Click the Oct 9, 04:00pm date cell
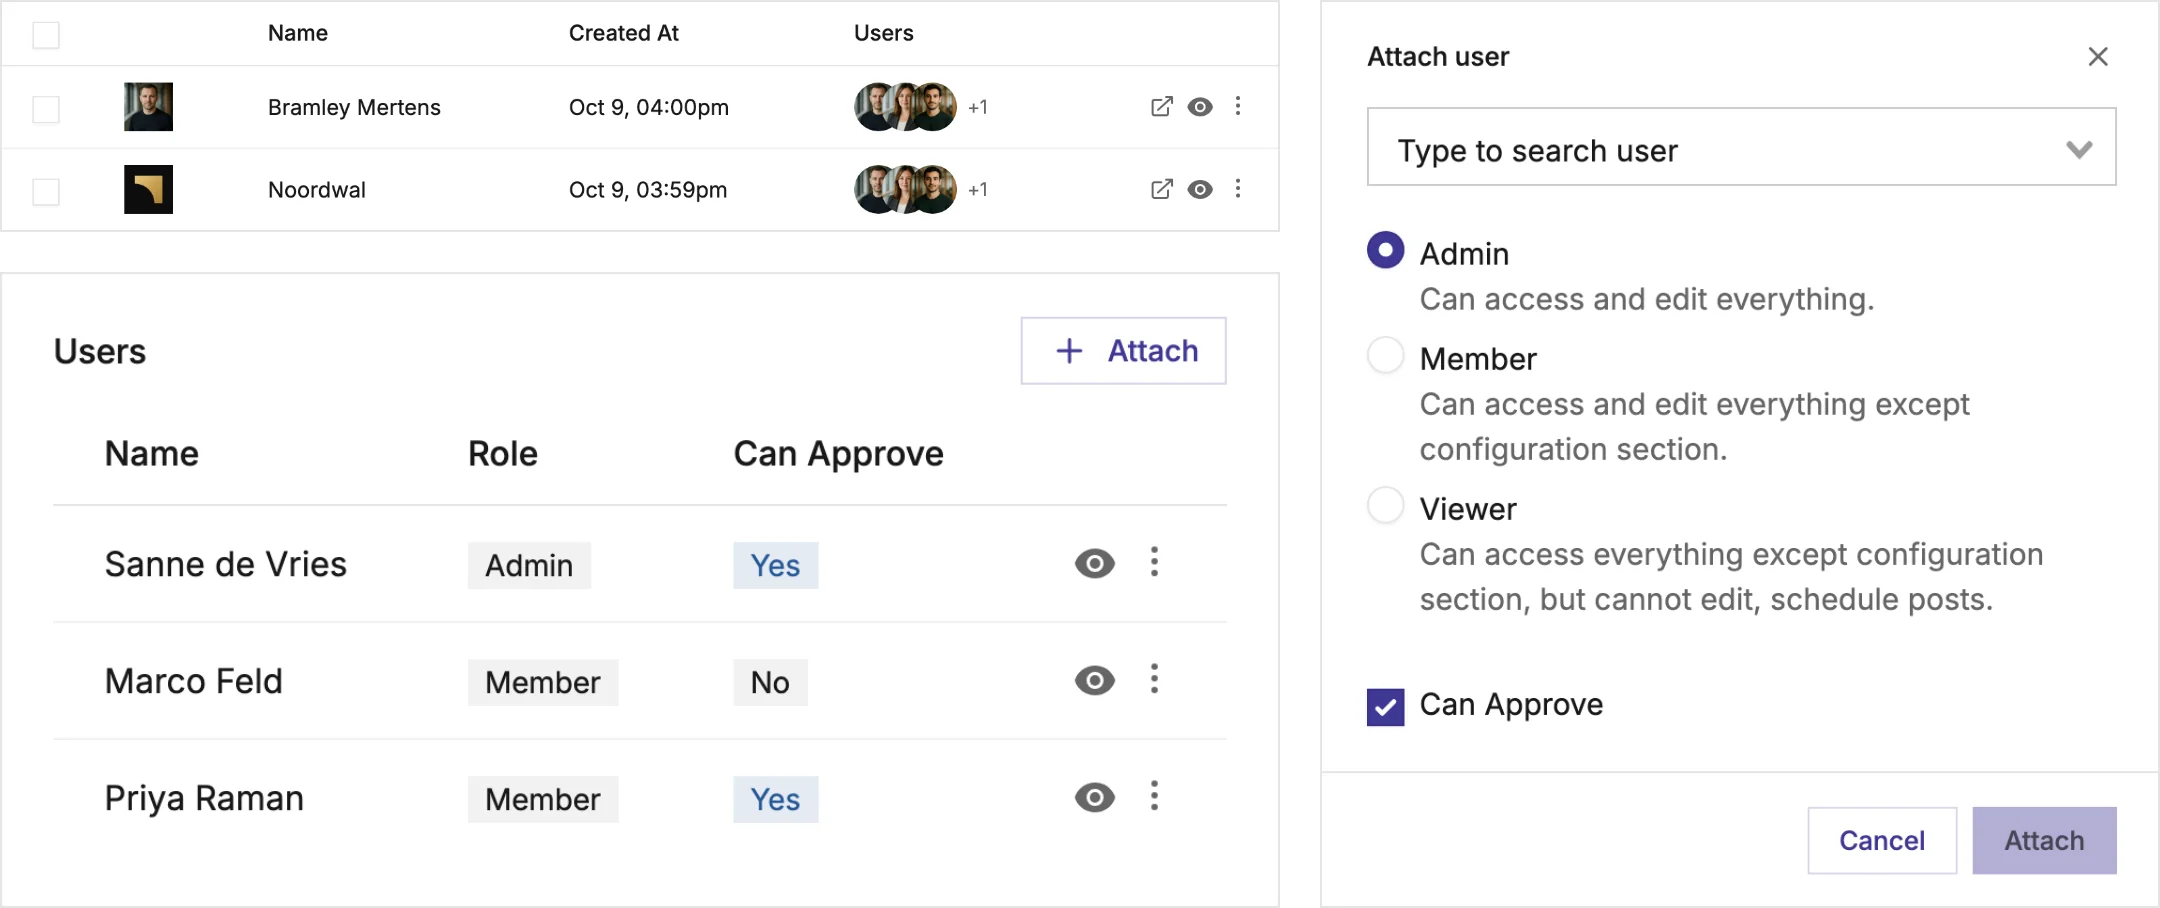Viewport: 2160px width, 908px height. [x=648, y=107]
